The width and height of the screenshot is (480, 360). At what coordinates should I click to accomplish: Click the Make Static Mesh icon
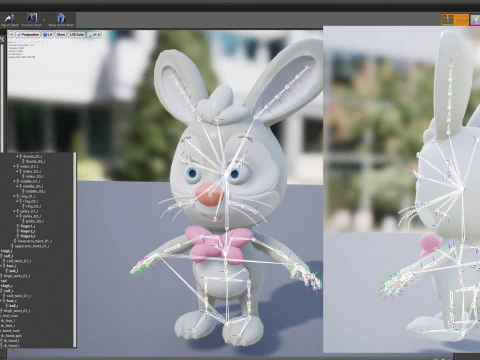point(61,18)
